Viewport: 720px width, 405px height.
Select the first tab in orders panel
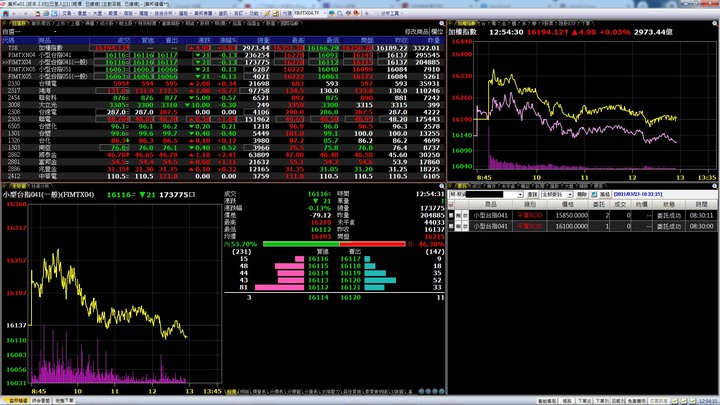point(462,186)
